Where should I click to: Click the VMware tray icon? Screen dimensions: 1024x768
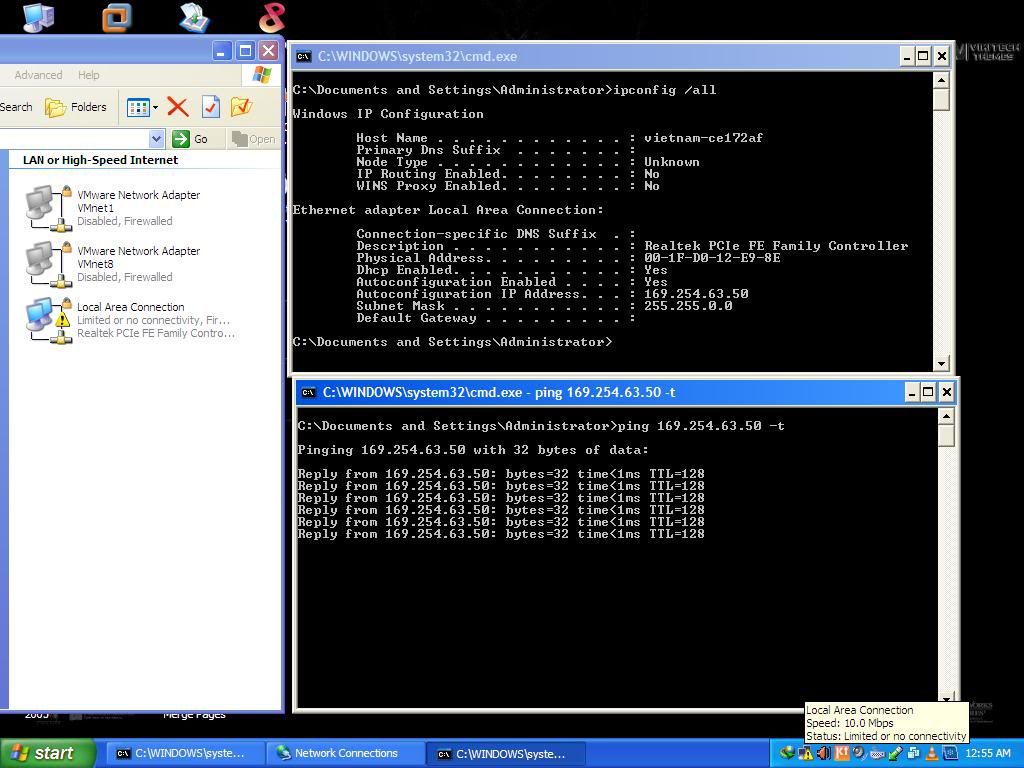tap(914, 753)
